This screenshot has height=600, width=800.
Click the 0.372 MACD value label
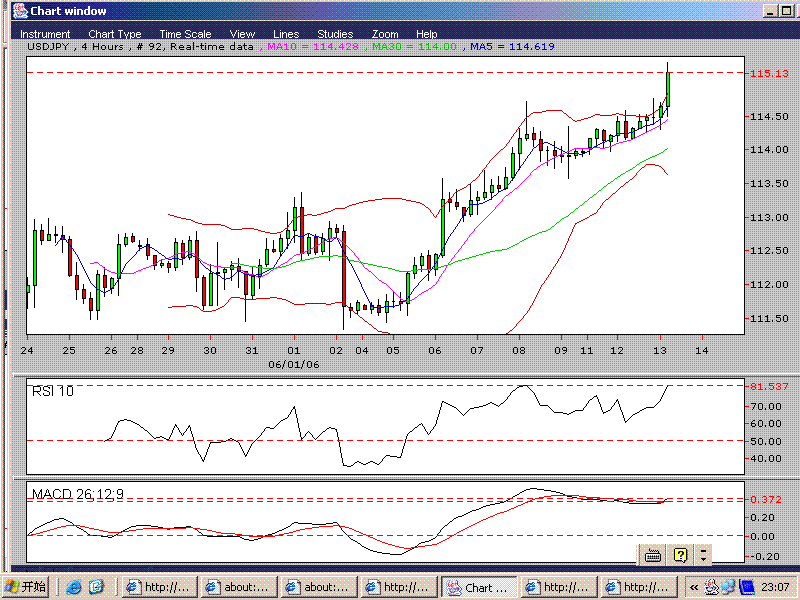[x=765, y=499]
